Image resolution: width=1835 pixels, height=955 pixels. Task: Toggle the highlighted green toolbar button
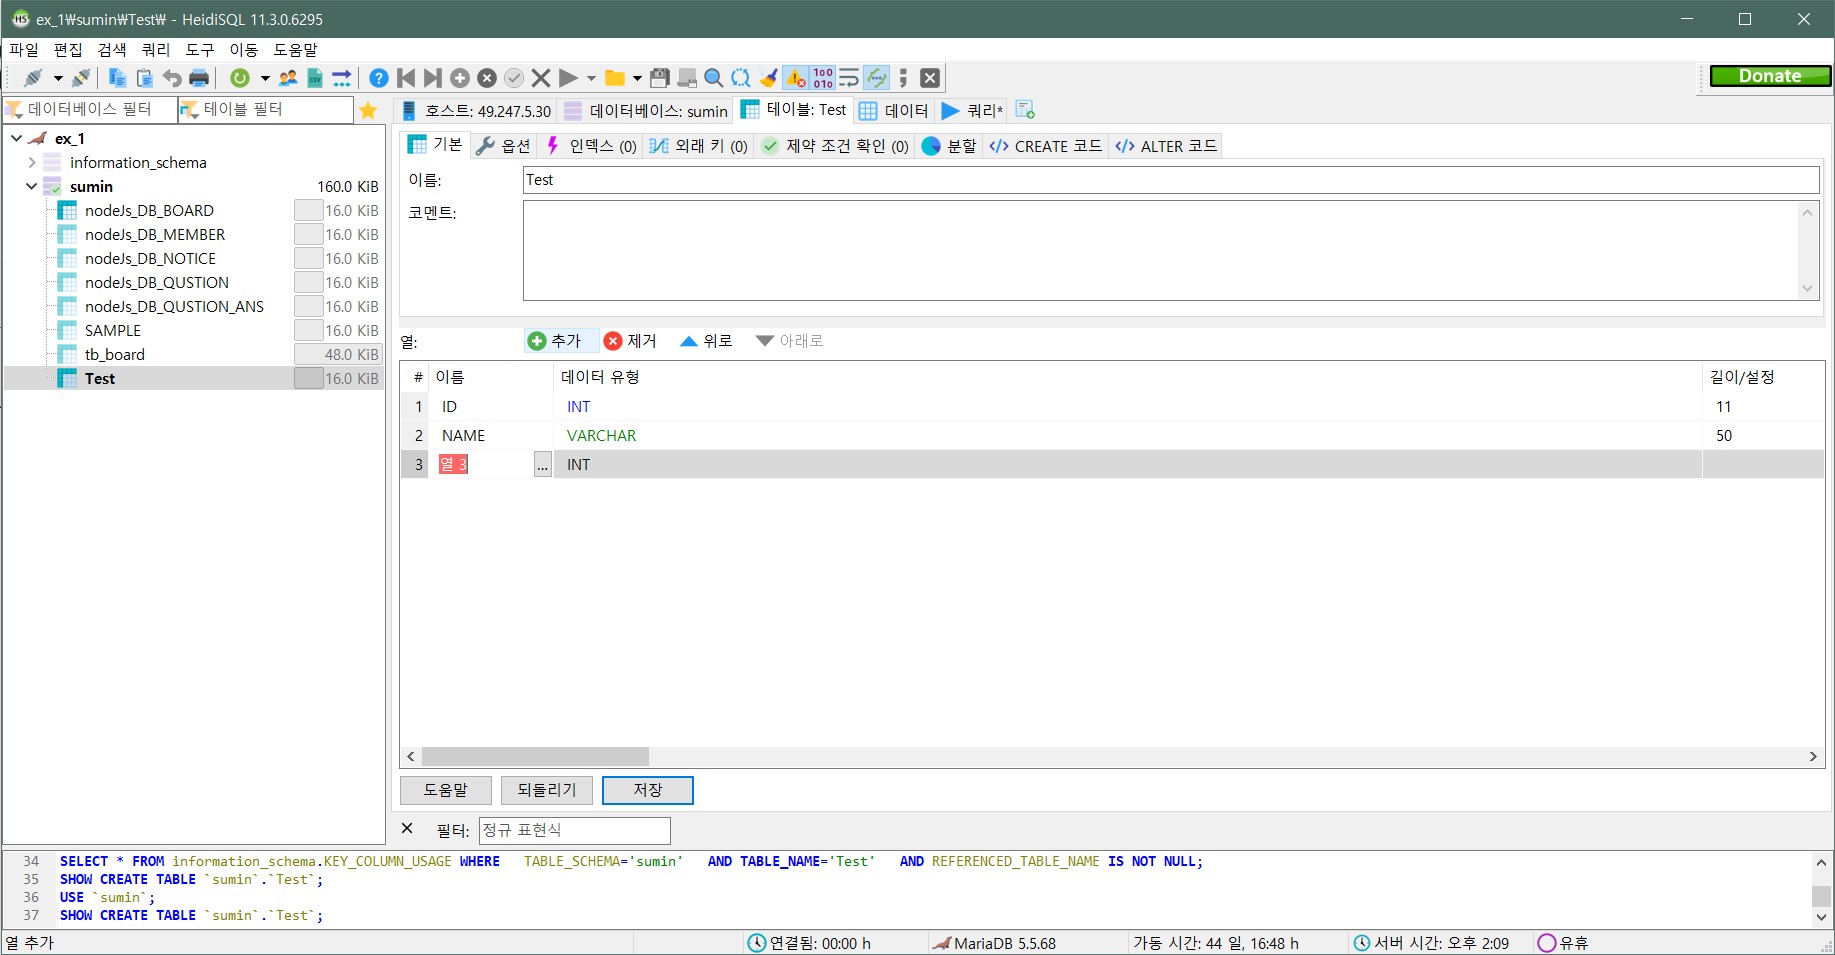(876, 78)
